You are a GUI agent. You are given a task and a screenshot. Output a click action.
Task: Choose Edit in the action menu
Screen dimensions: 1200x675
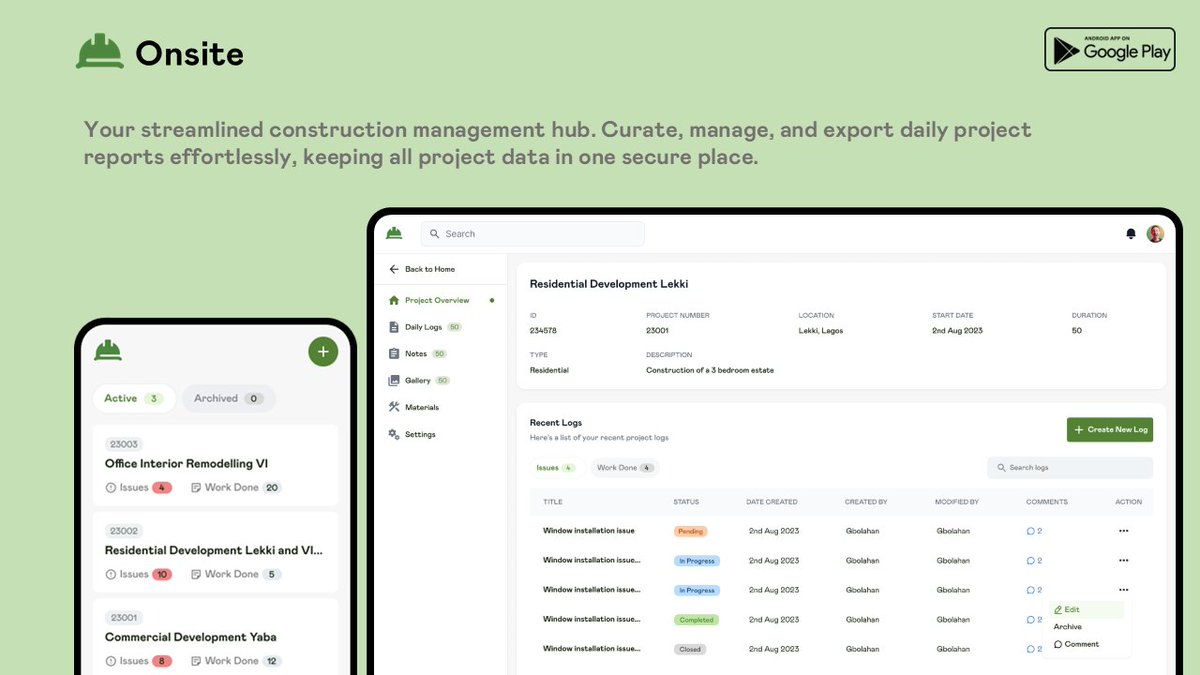pos(1087,610)
